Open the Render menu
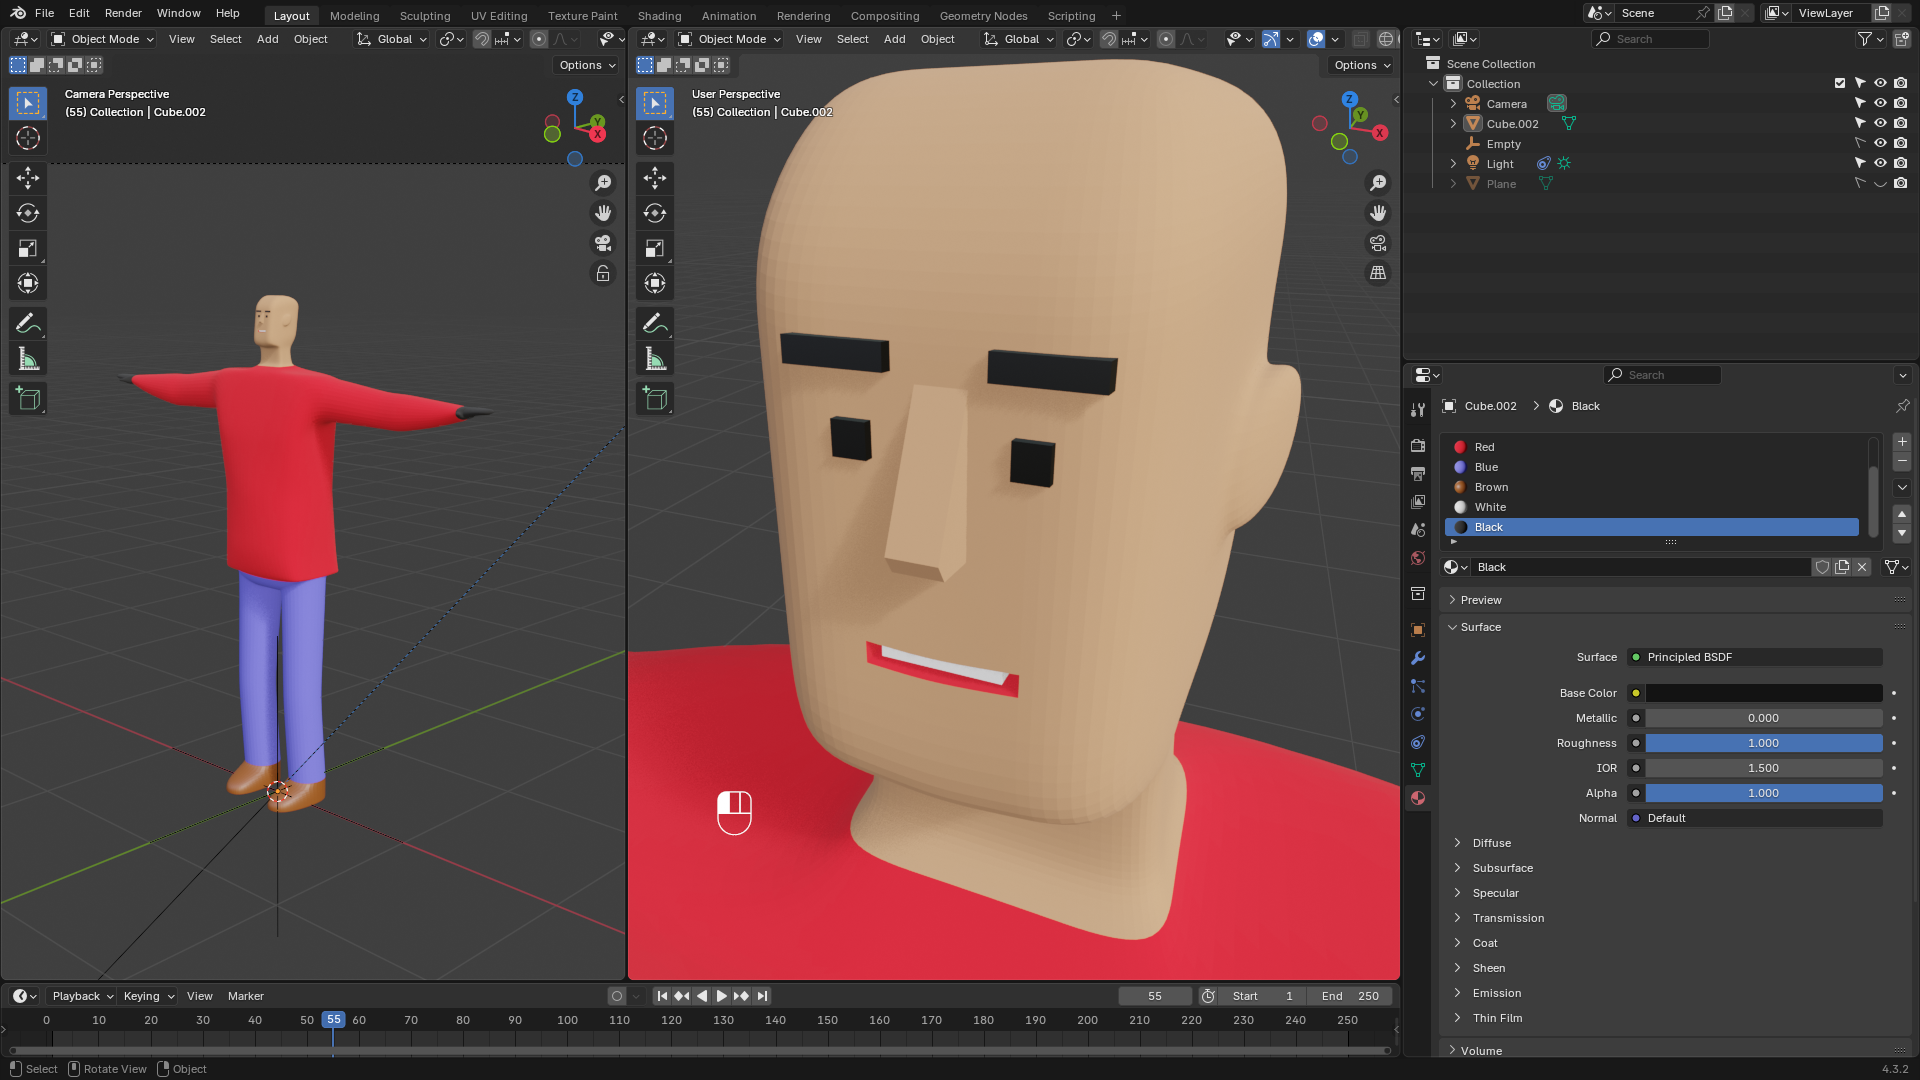This screenshot has height=1080, width=1920. (123, 13)
